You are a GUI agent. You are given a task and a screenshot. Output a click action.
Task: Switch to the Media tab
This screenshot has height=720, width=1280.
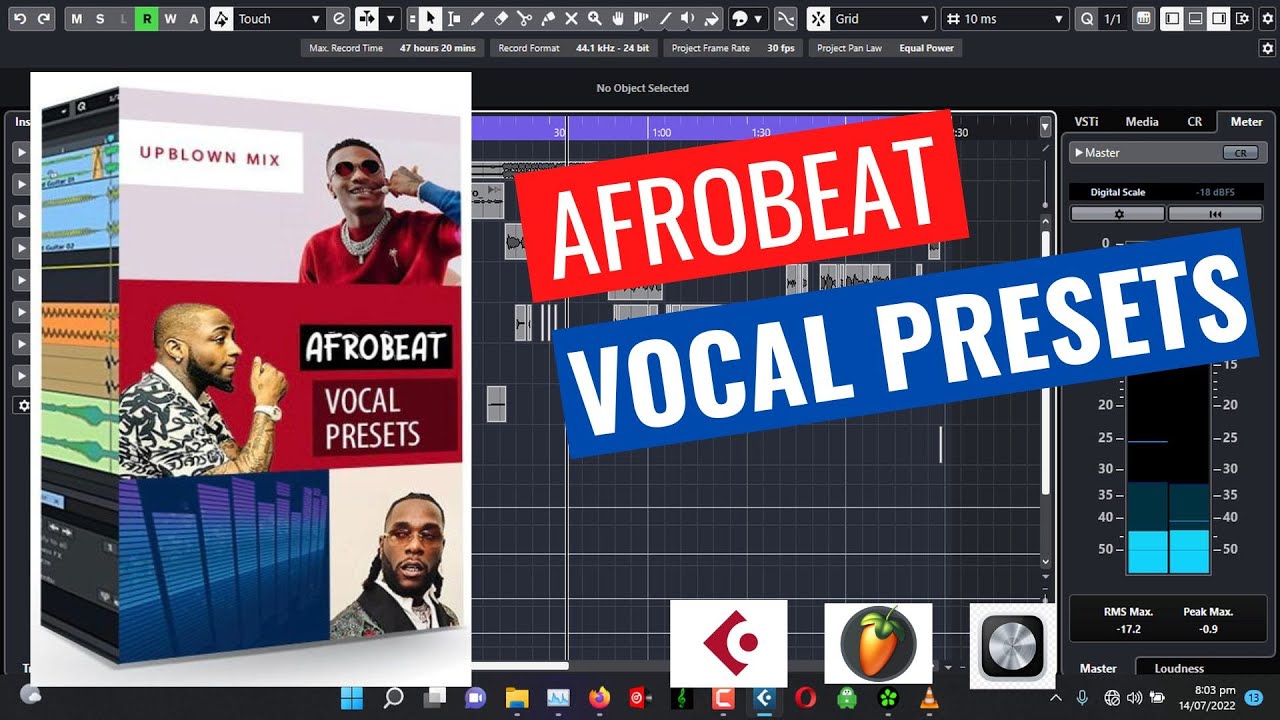(1142, 121)
